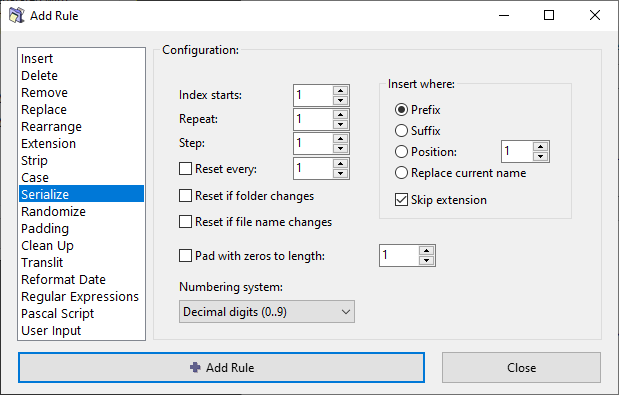Screen dimensions: 619x395
Task: Click the Close button
Action: tap(521, 367)
